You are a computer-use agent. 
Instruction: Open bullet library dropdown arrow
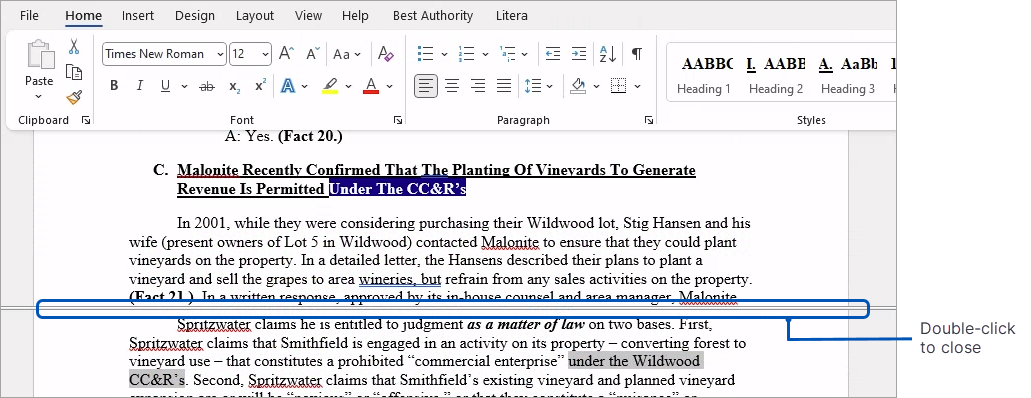(444, 54)
